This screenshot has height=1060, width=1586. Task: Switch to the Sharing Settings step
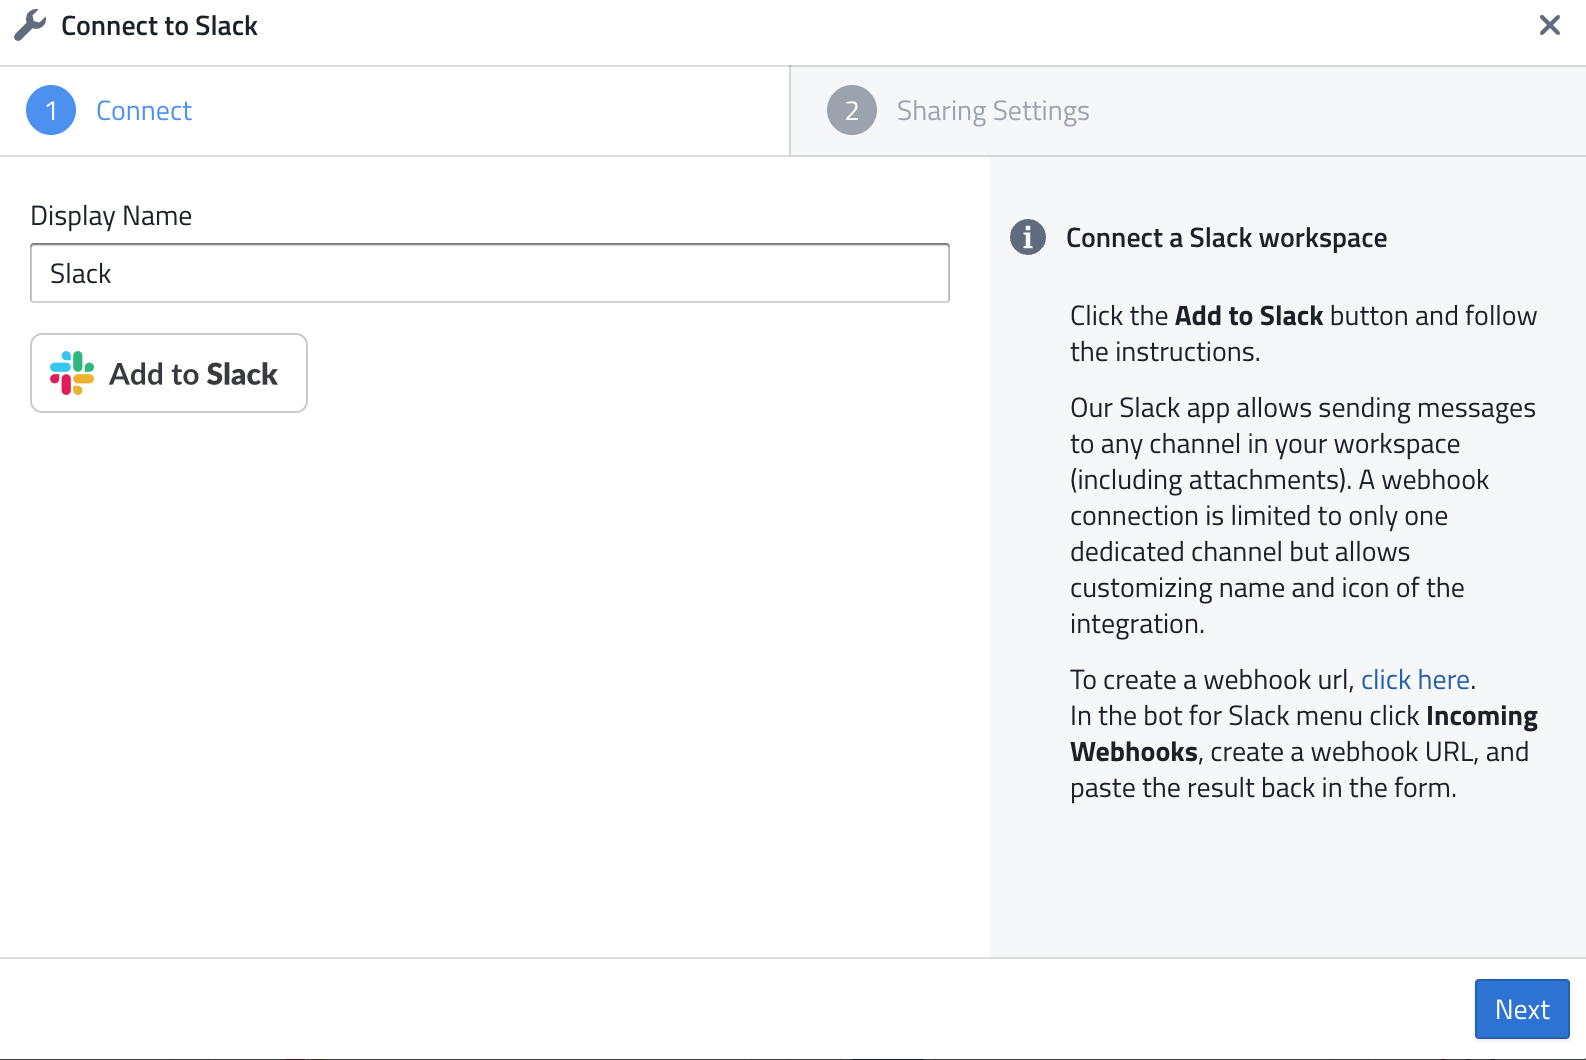click(x=992, y=111)
